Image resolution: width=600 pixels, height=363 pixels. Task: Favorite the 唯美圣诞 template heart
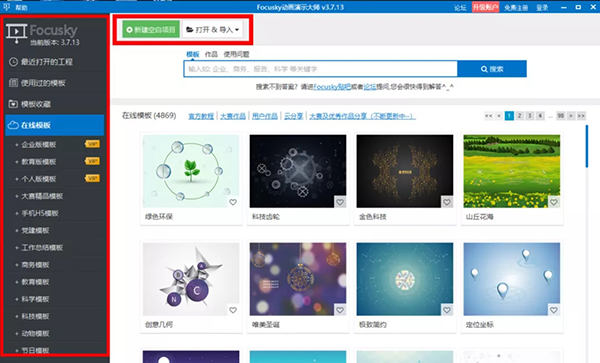click(340, 310)
